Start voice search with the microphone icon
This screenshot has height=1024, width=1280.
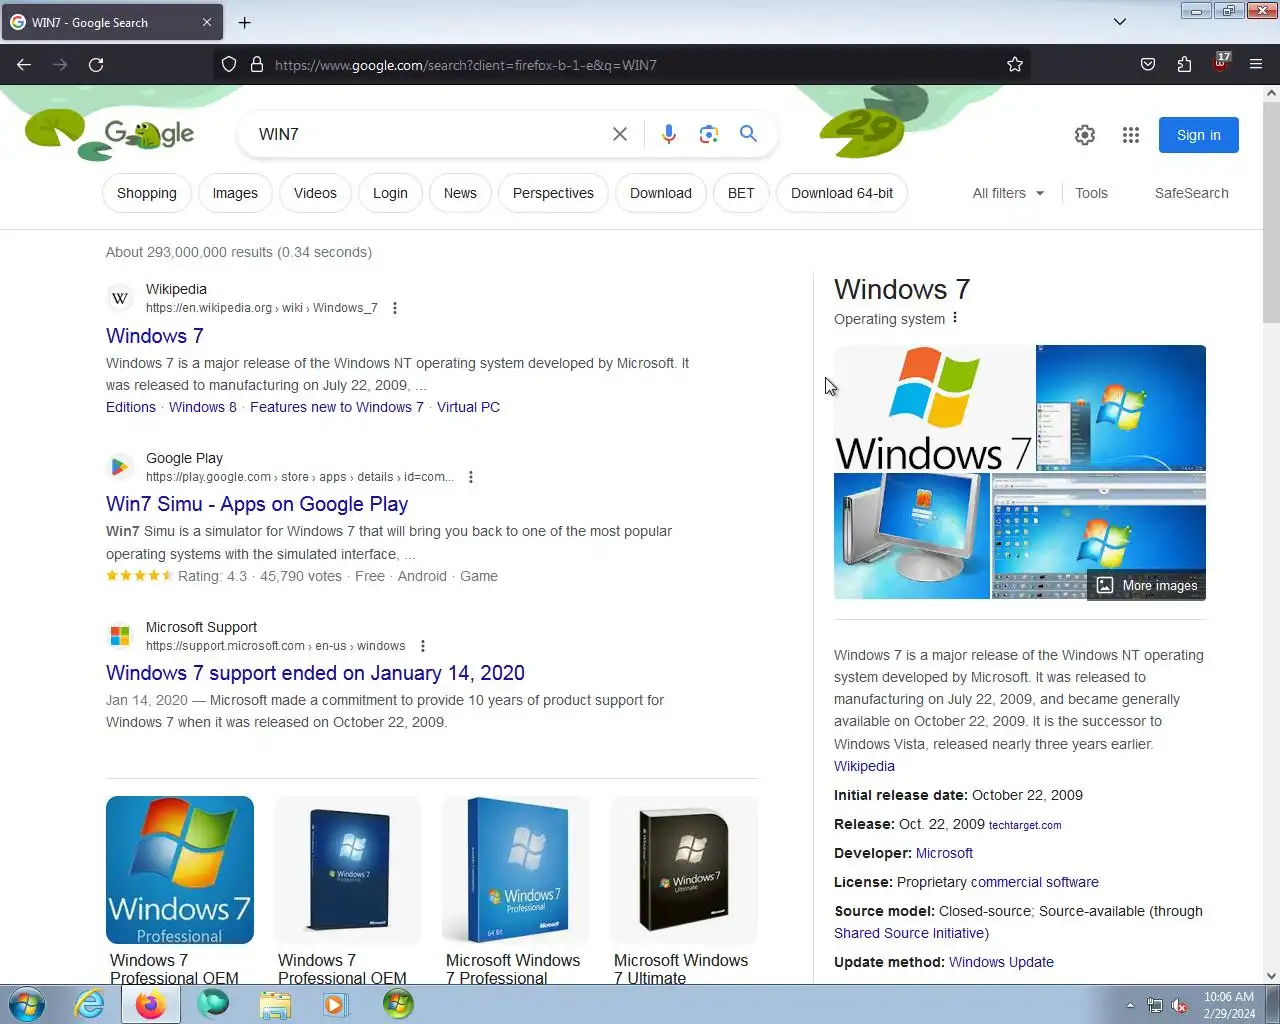[669, 134]
